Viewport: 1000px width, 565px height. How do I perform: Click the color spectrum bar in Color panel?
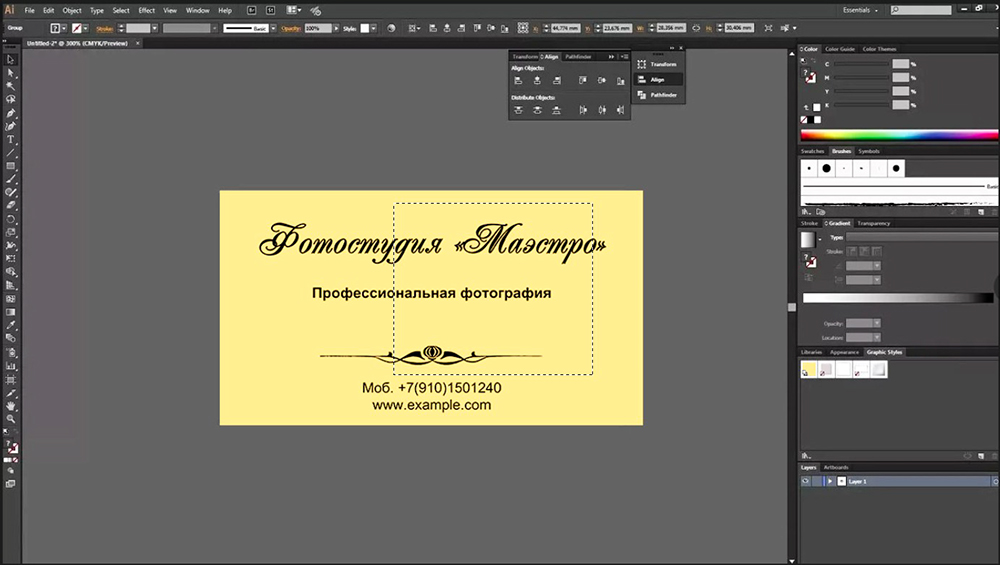click(x=897, y=135)
